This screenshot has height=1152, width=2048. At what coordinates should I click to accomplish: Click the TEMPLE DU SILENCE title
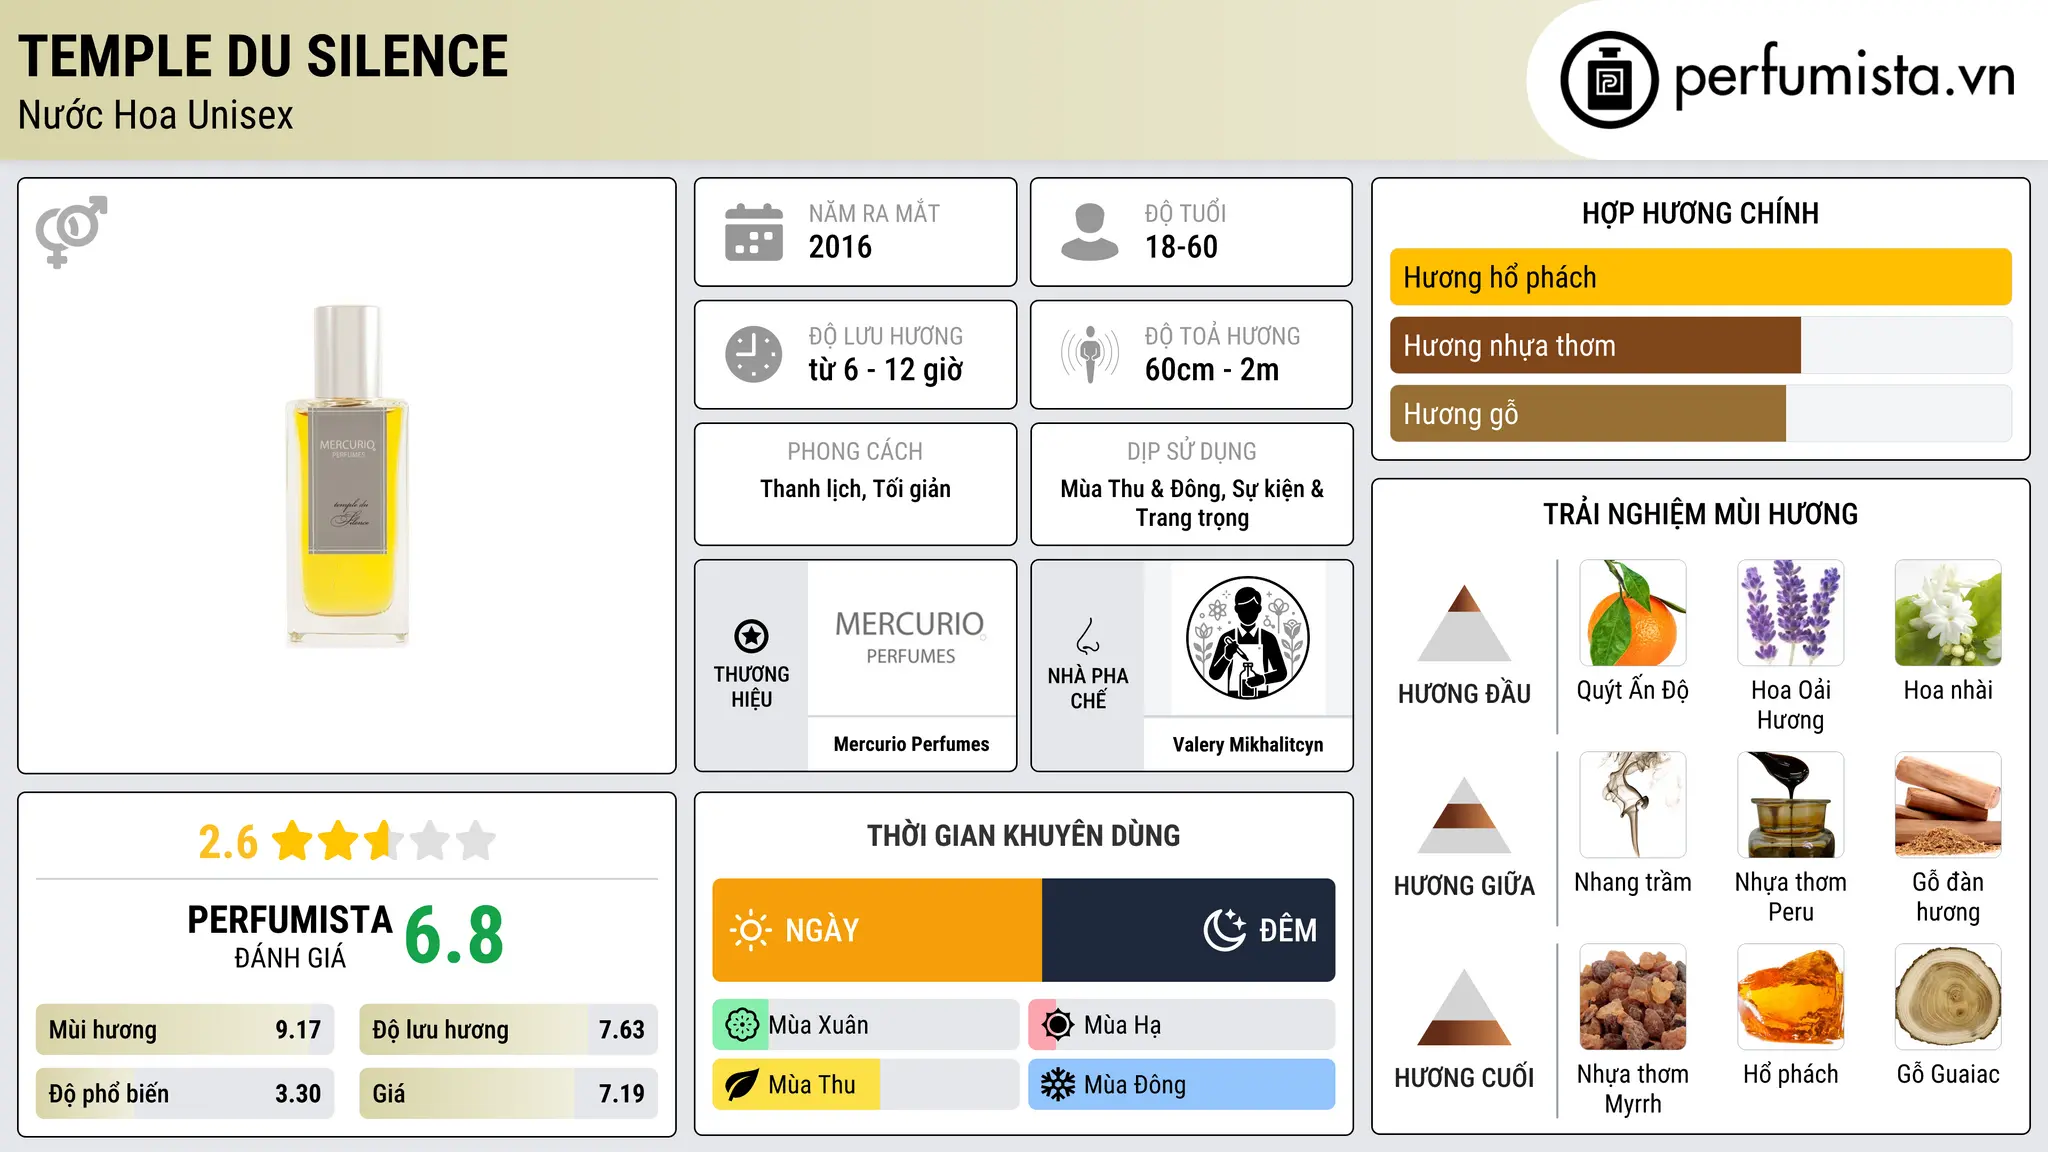(x=263, y=57)
